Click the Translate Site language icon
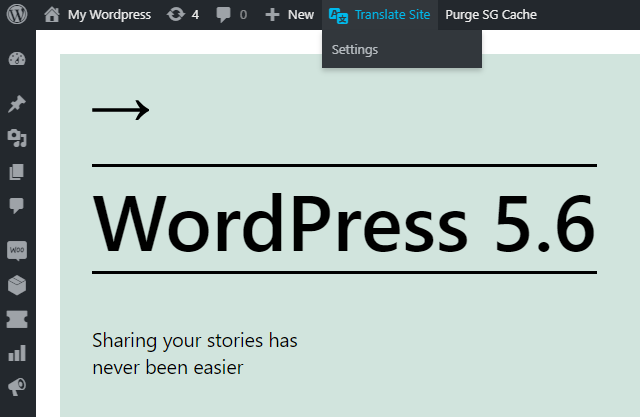The height and width of the screenshot is (417, 640). click(x=338, y=16)
